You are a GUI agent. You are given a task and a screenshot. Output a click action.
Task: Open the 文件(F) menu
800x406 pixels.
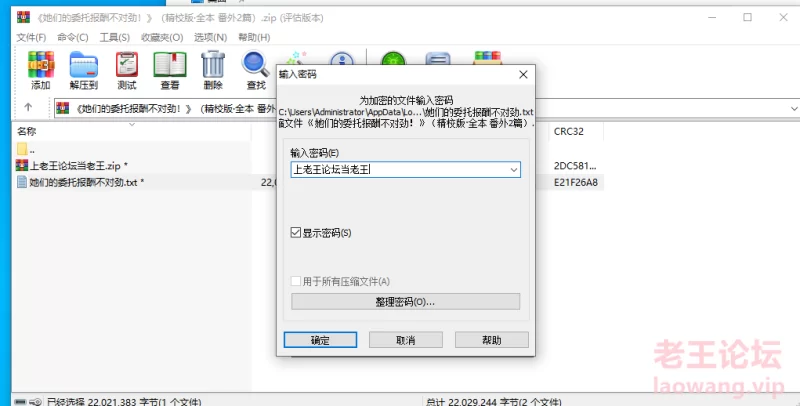click(31, 37)
